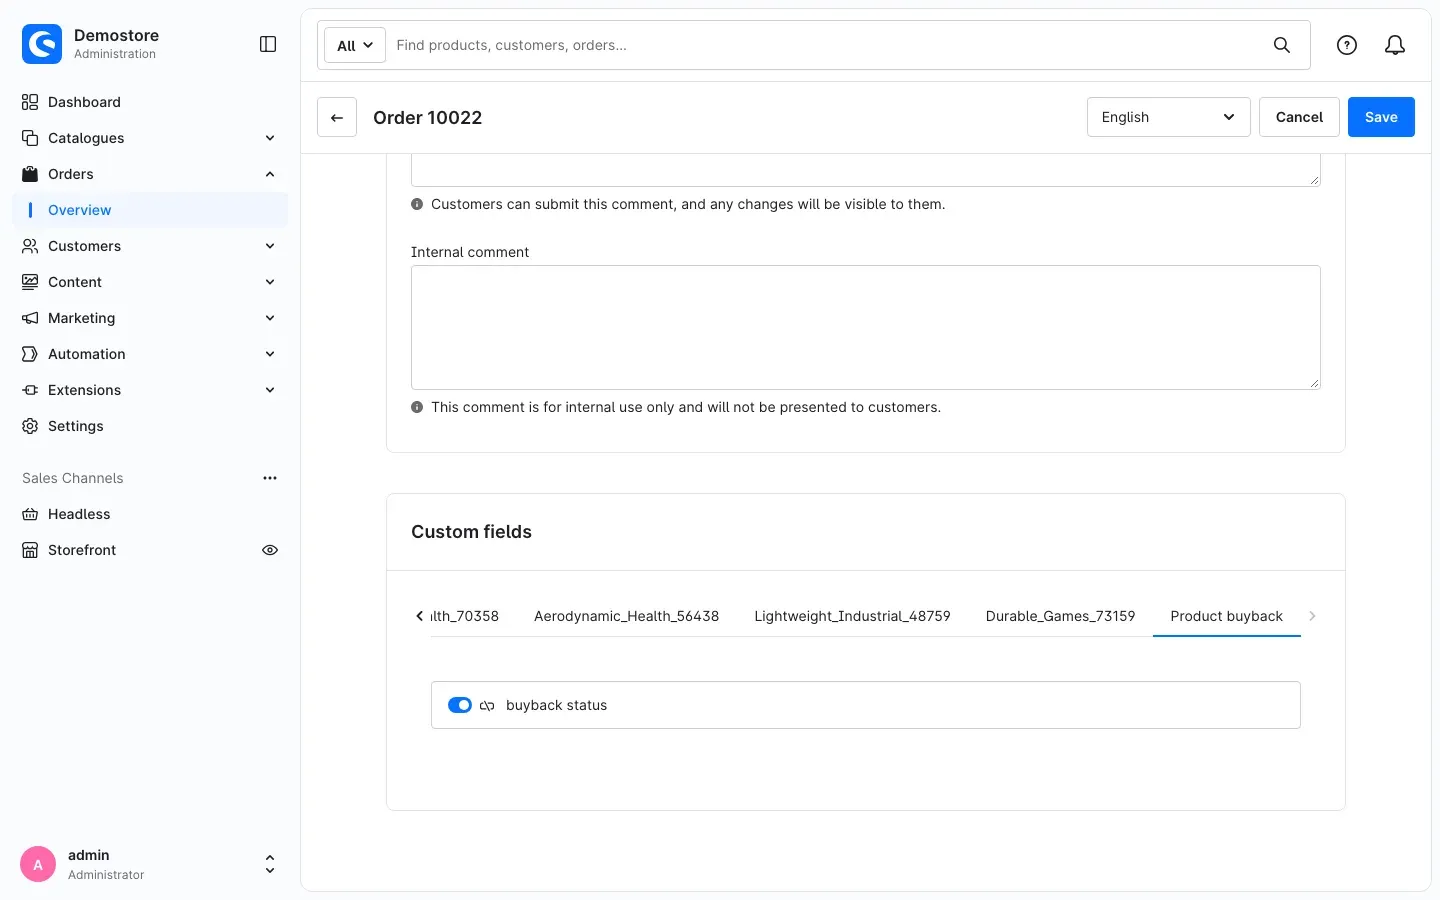Go back using the arrow button
The width and height of the screenshot is (1440, 900).
coord(337,117)
